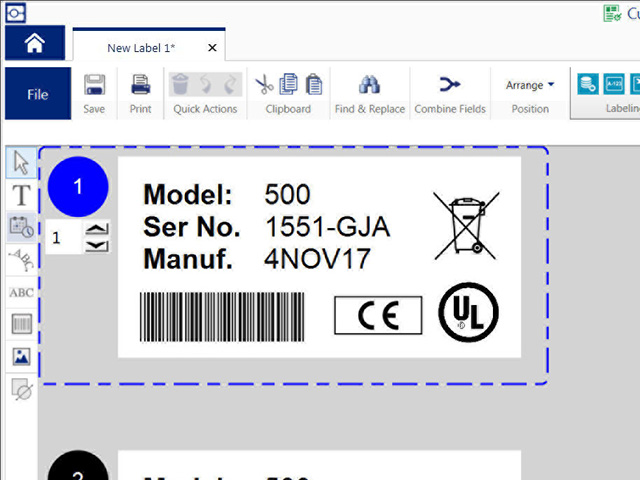Select the Barcode tool
The height and width of the screenshot is (480, 640).
21,324
